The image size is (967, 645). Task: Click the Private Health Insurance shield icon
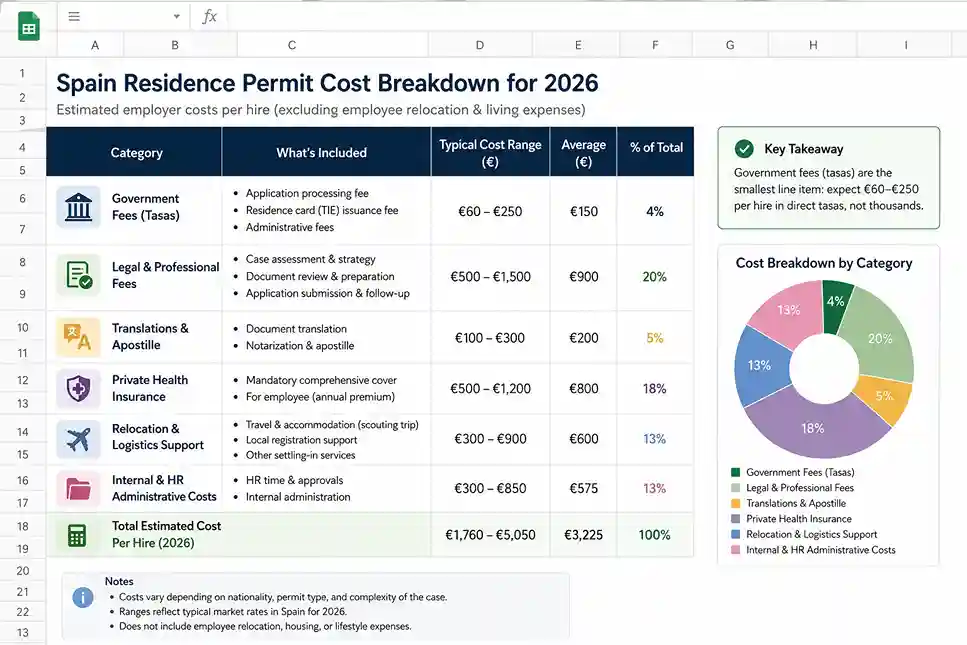coord(78,388)
